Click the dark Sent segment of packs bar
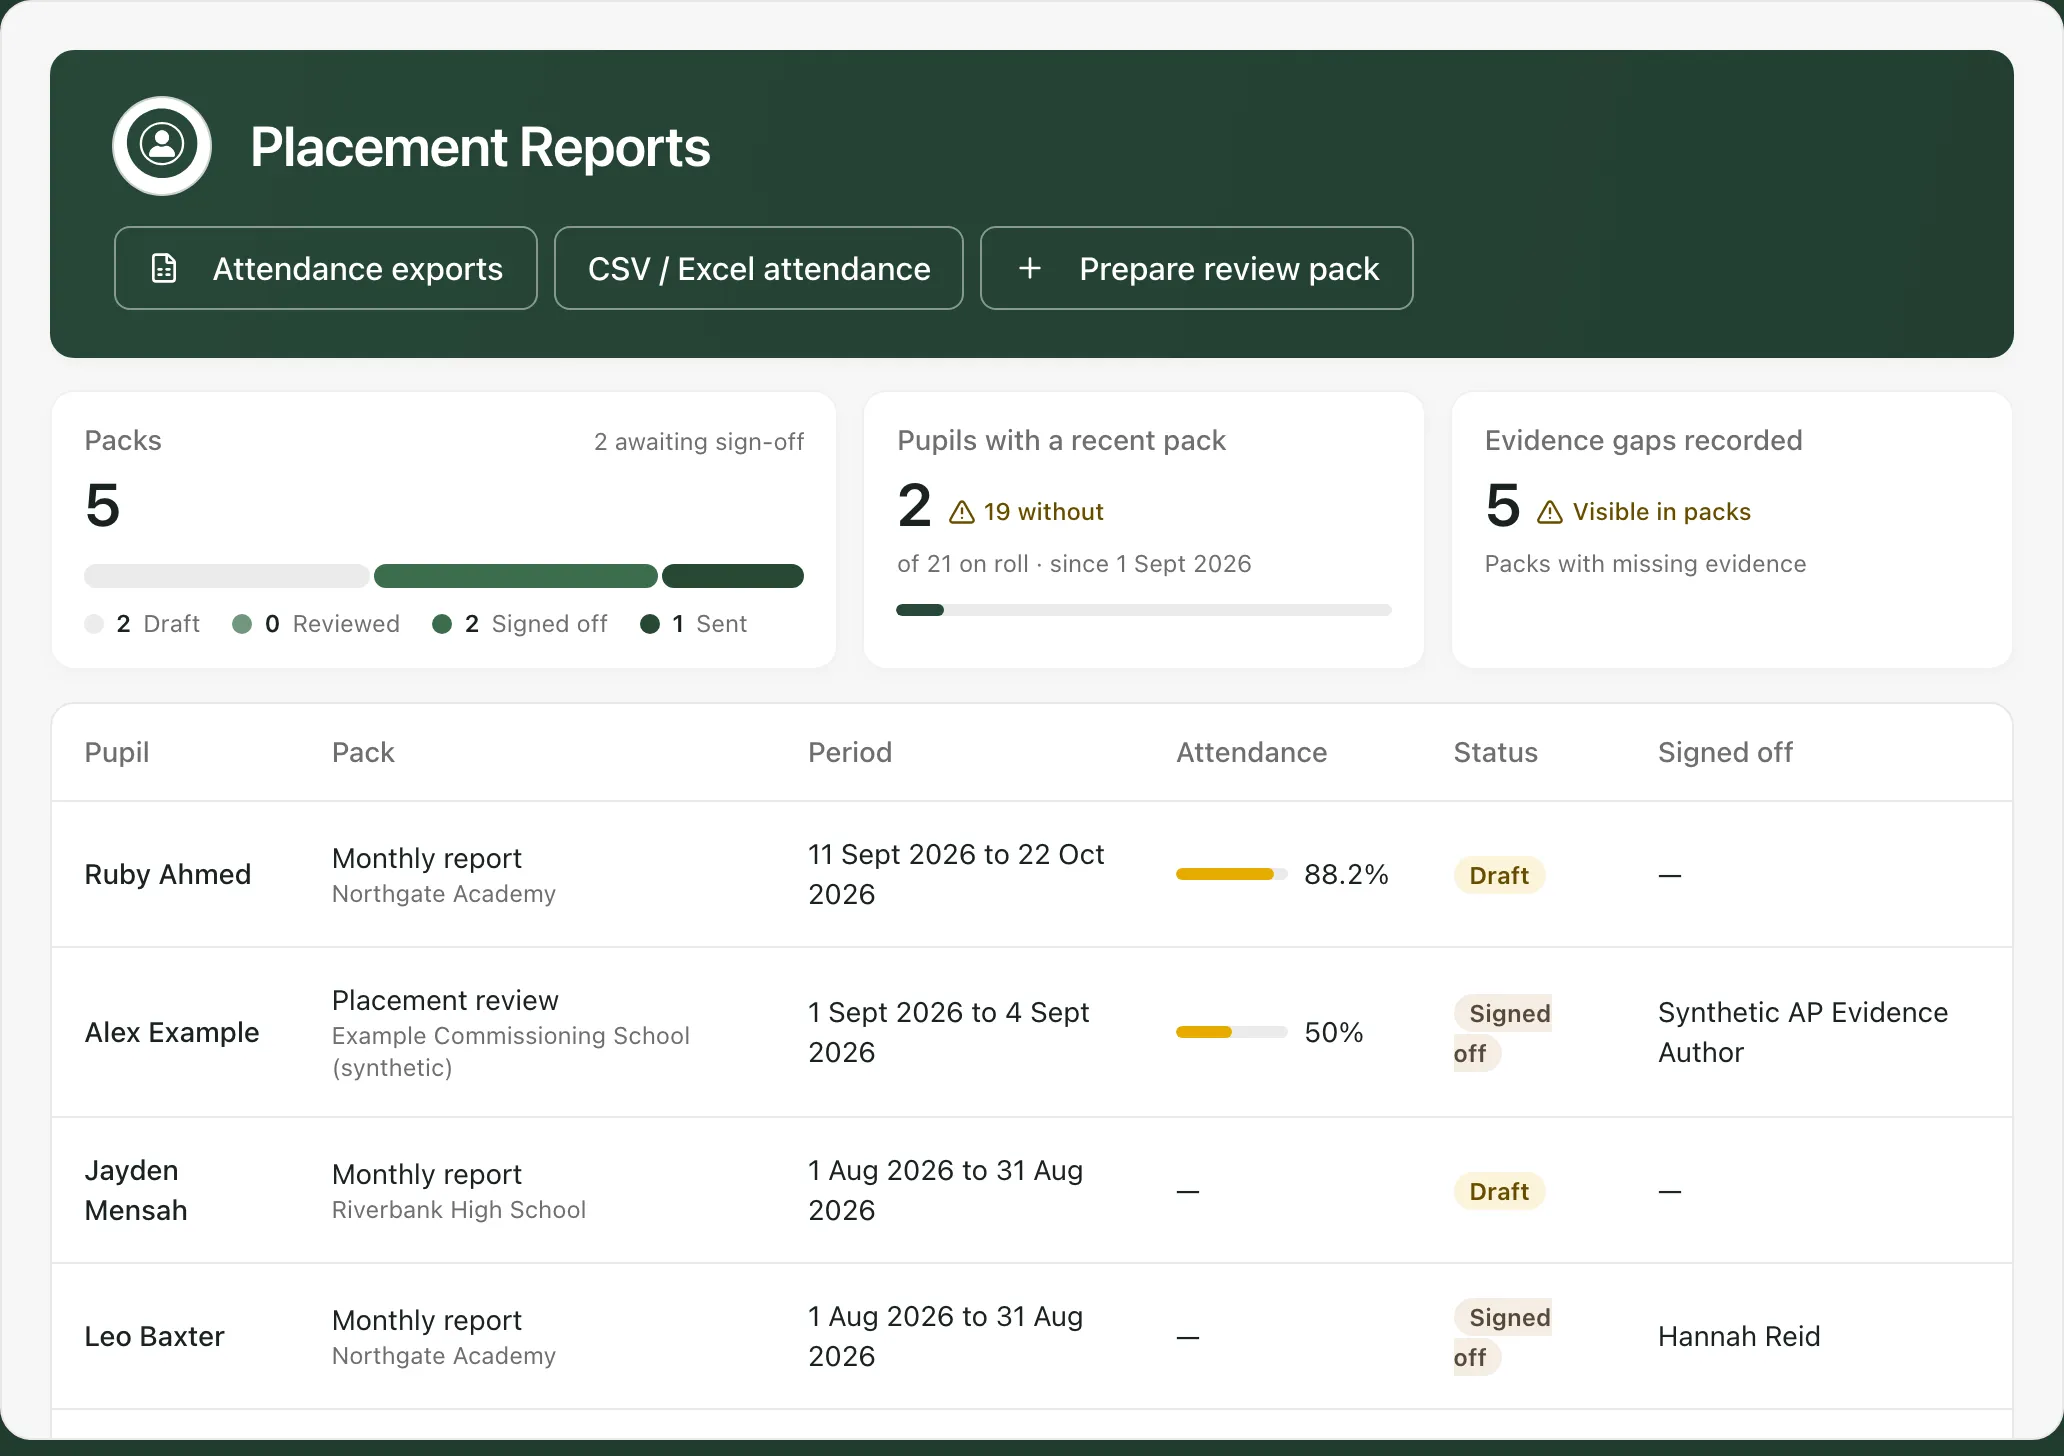2064x1456 pixels. (733, 576)
